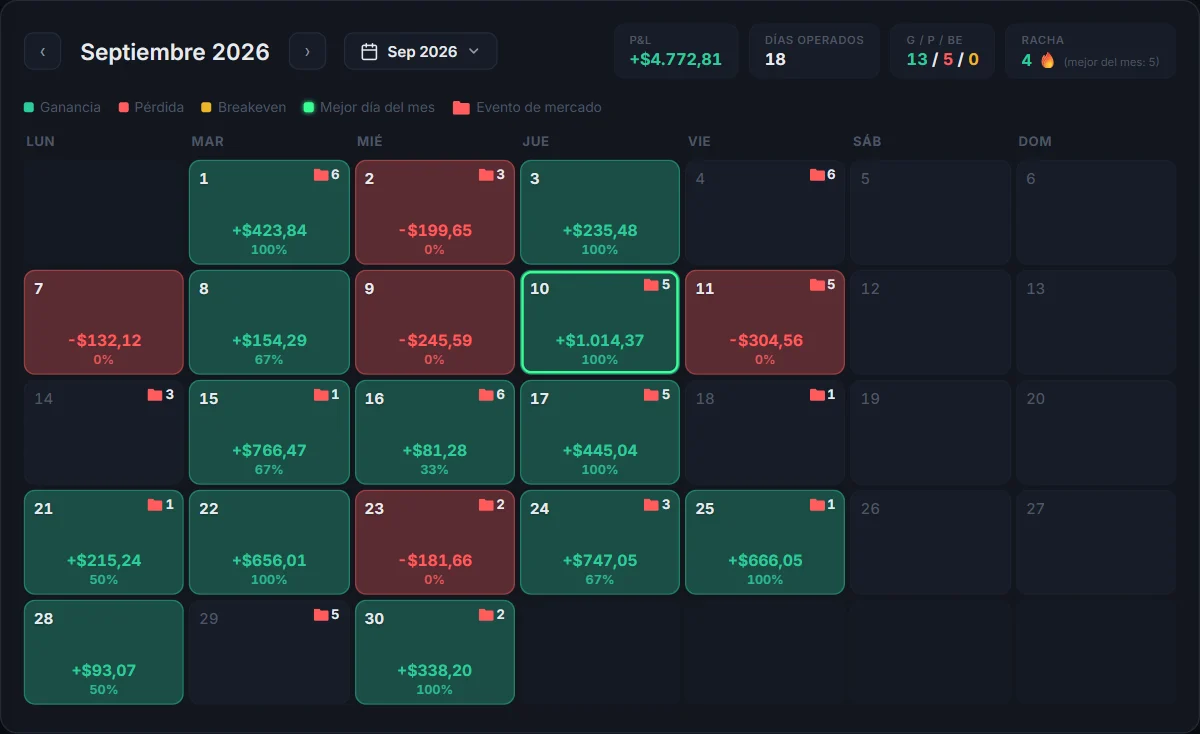Click the mejor del mes: 5 note
The height and width of the screenshot is (734, 1200).
[1112, 62]
